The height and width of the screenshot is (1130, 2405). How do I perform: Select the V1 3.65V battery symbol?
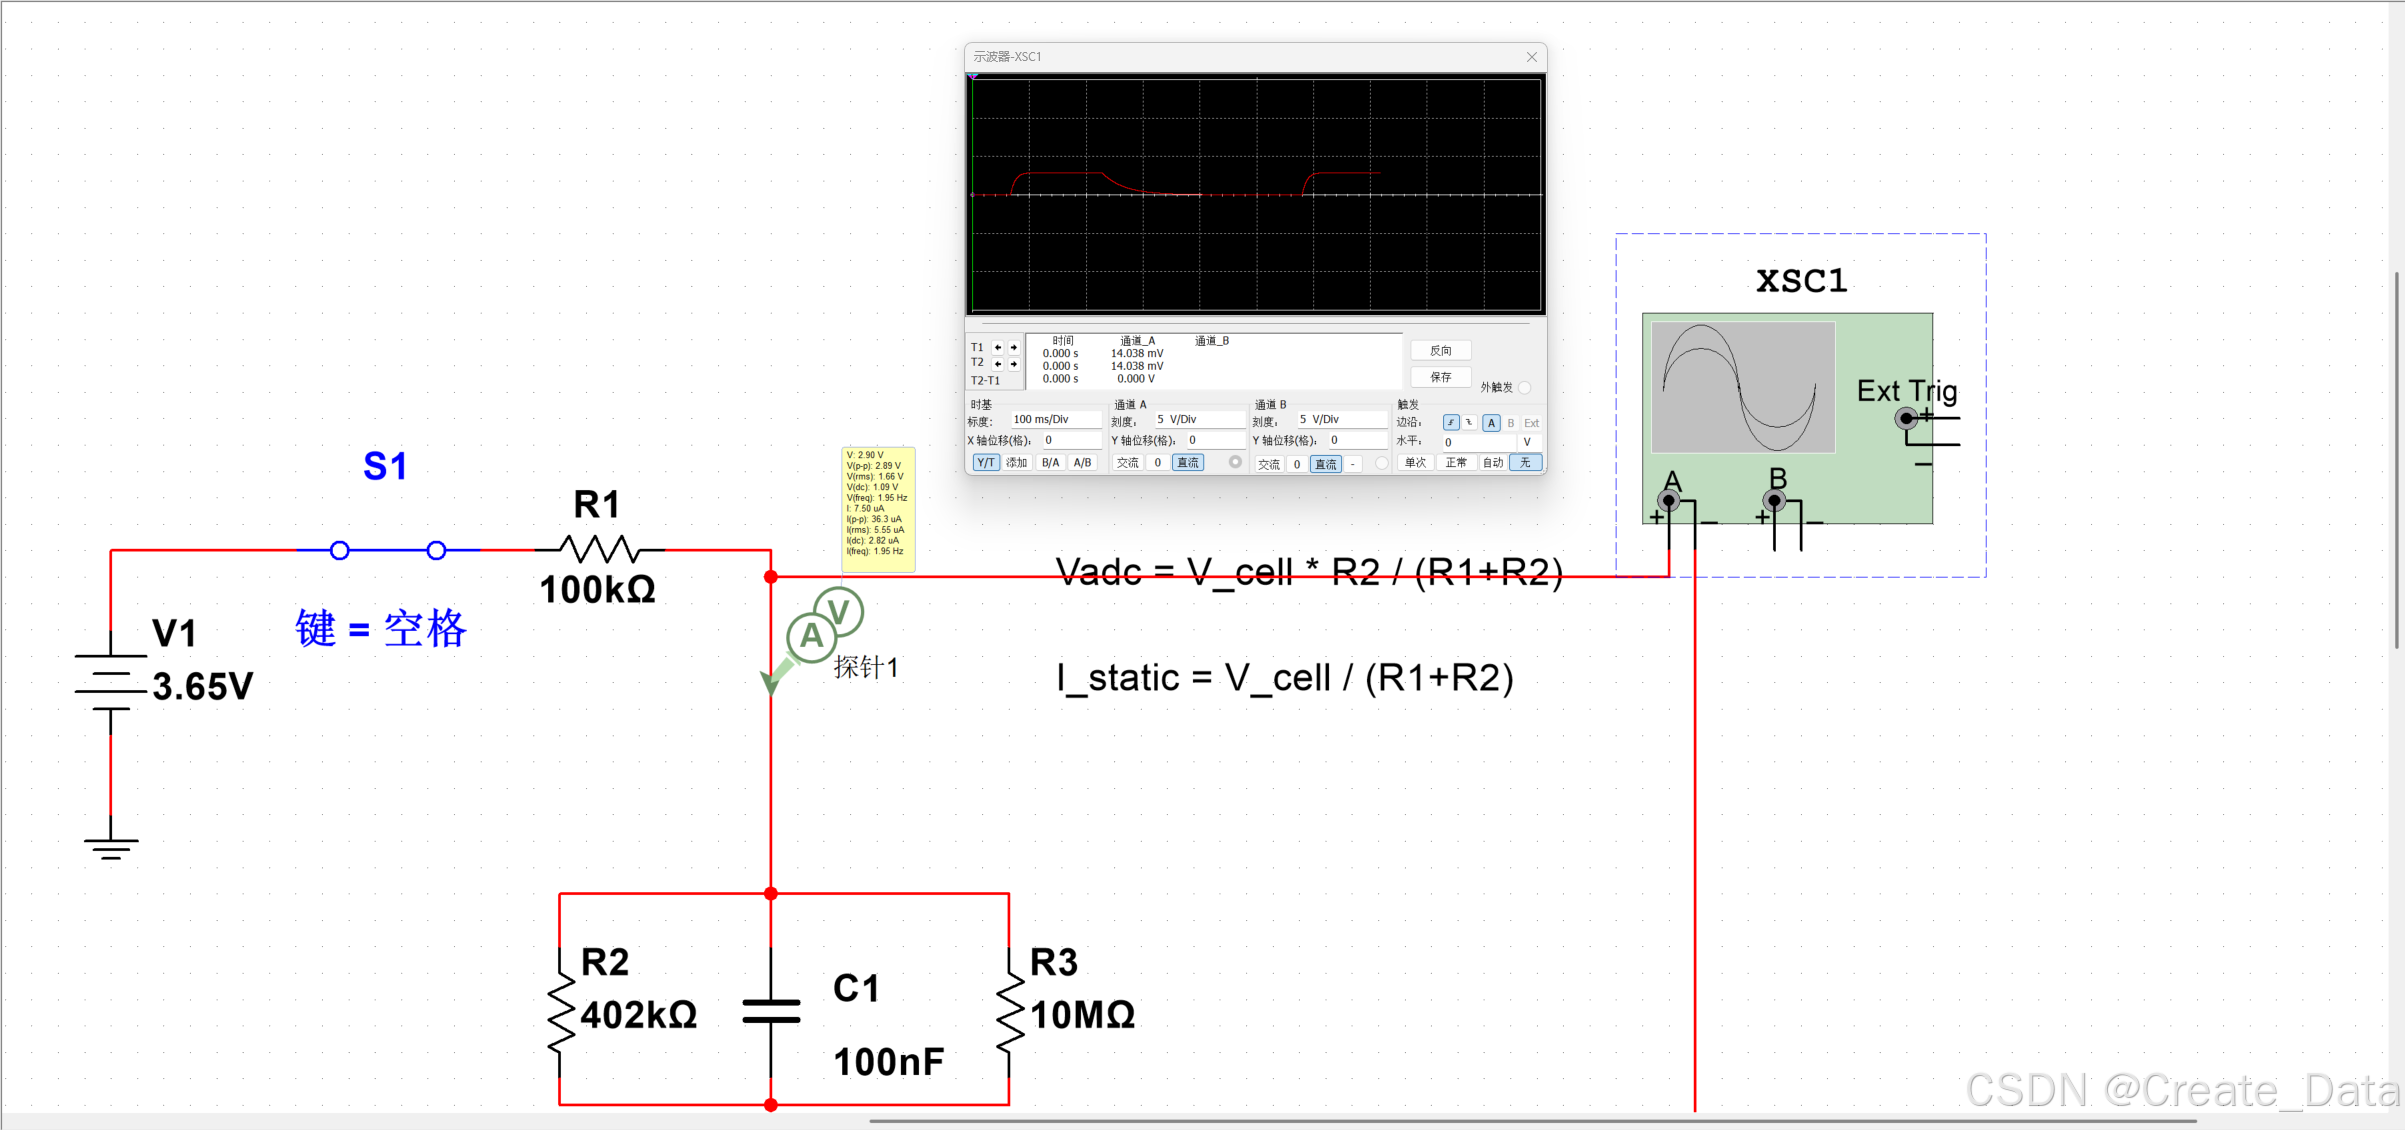110,682
